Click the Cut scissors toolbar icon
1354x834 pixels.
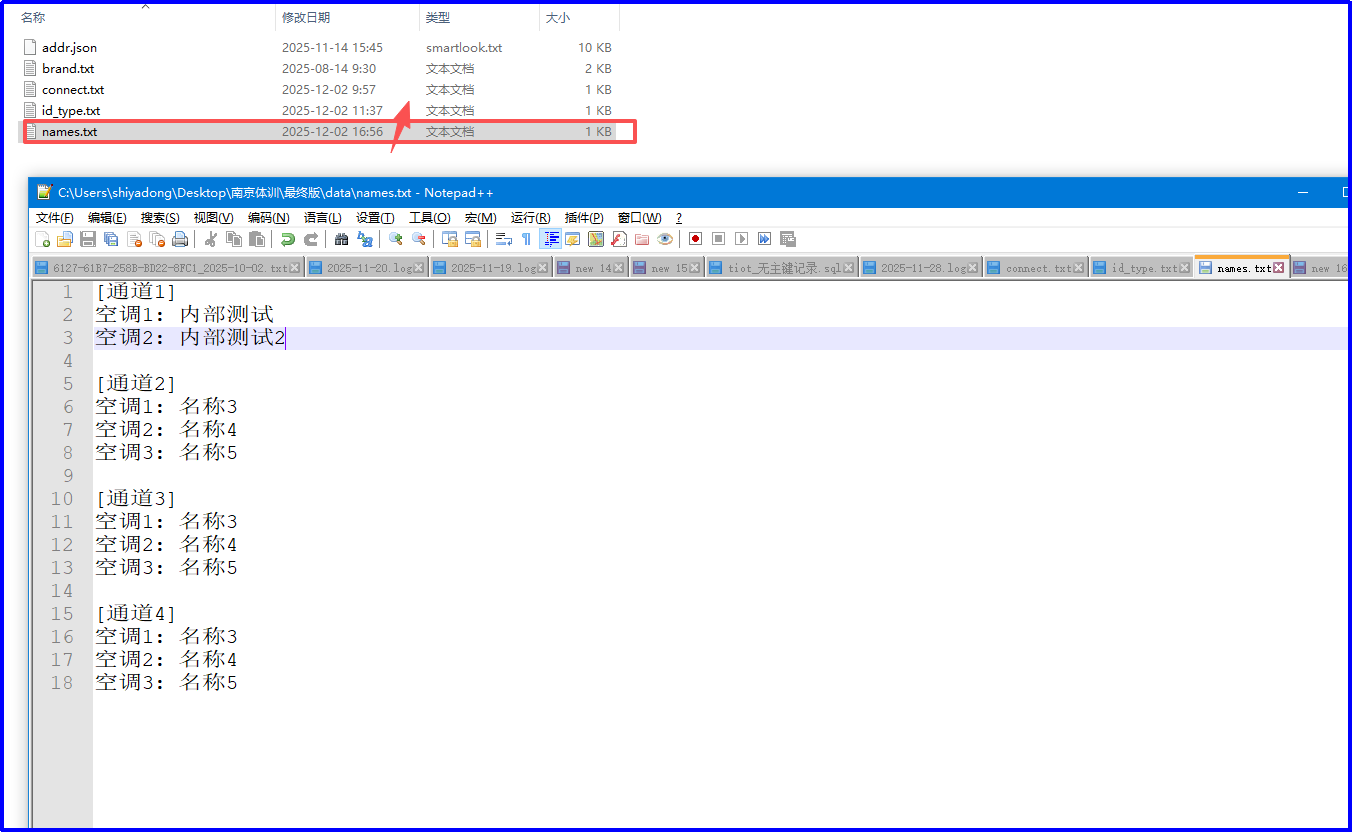coord(211,239)
